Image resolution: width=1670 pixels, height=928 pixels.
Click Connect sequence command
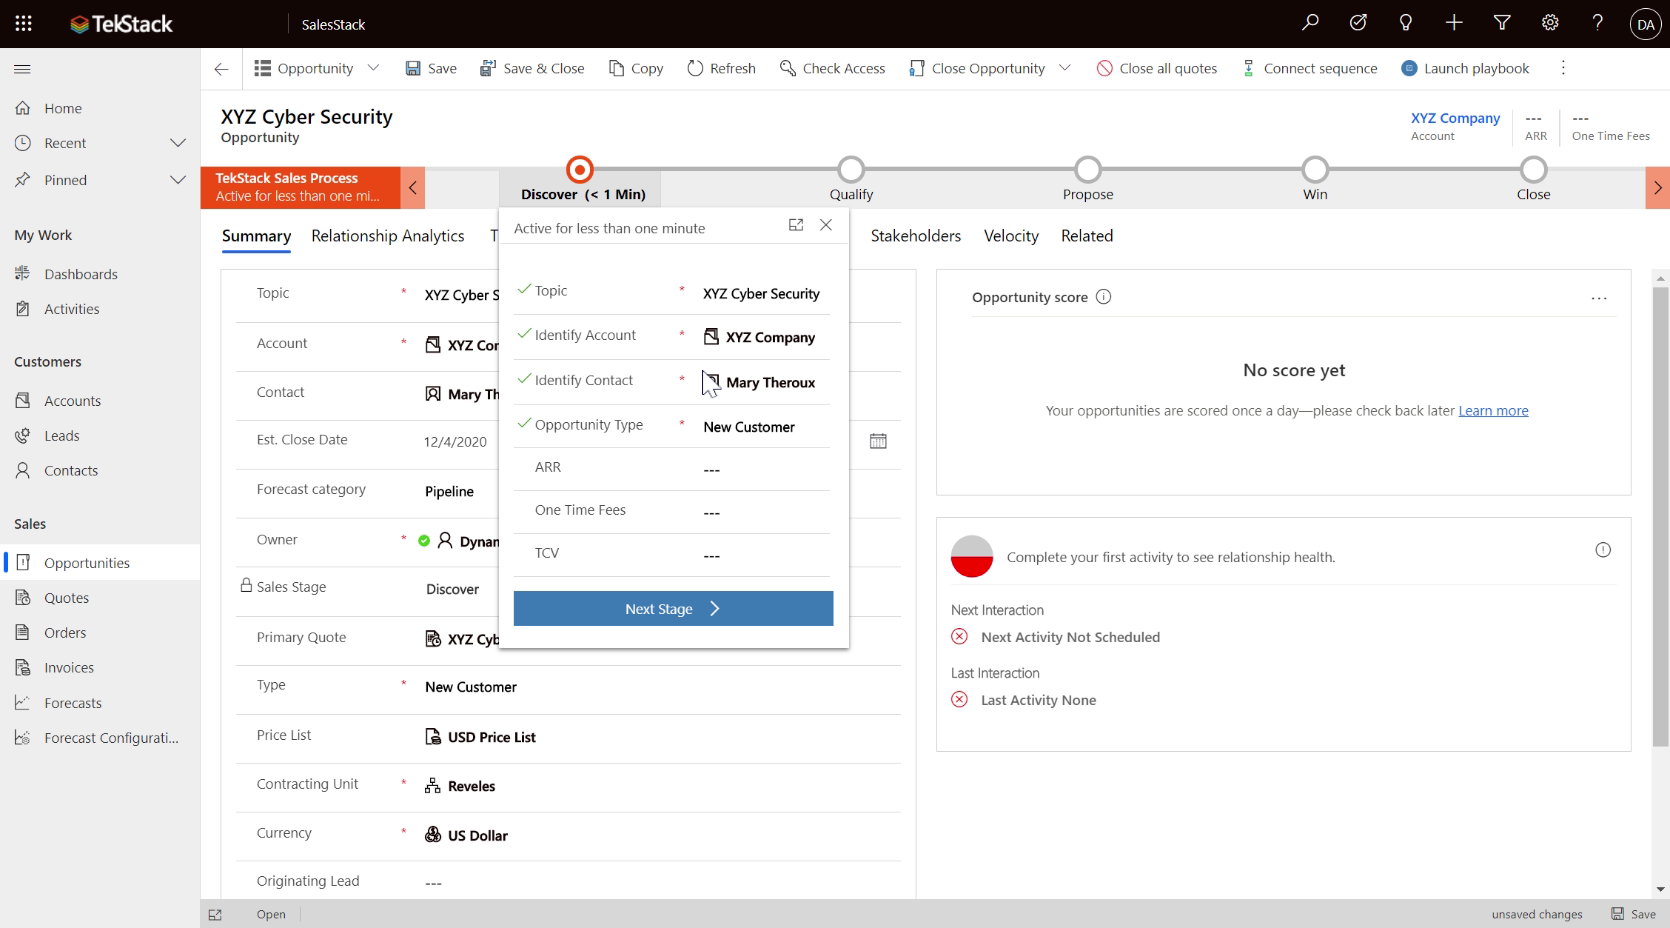pyautogui.click(x=1309, y=68)
